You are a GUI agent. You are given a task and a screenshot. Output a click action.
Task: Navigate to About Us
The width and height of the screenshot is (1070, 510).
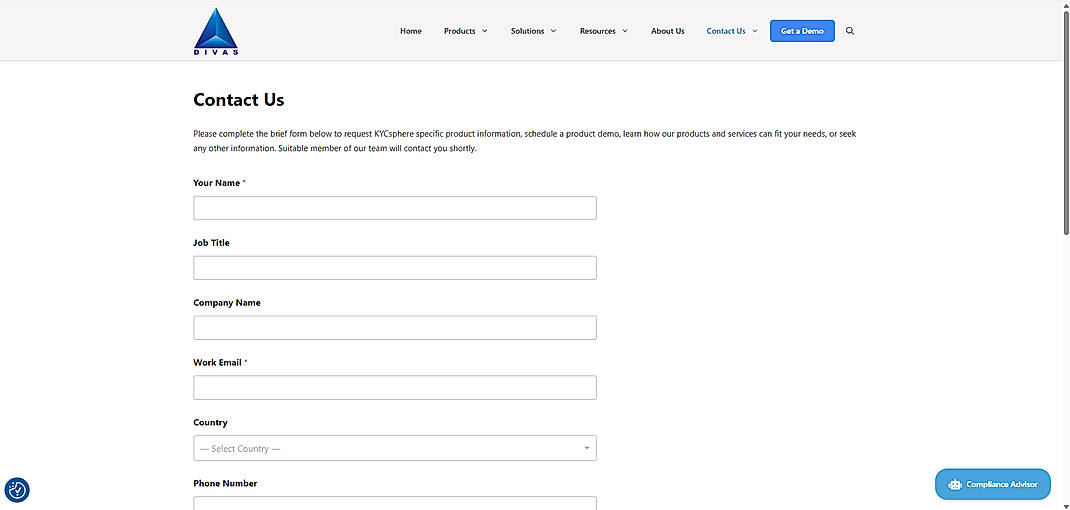(x=667, y=31)
